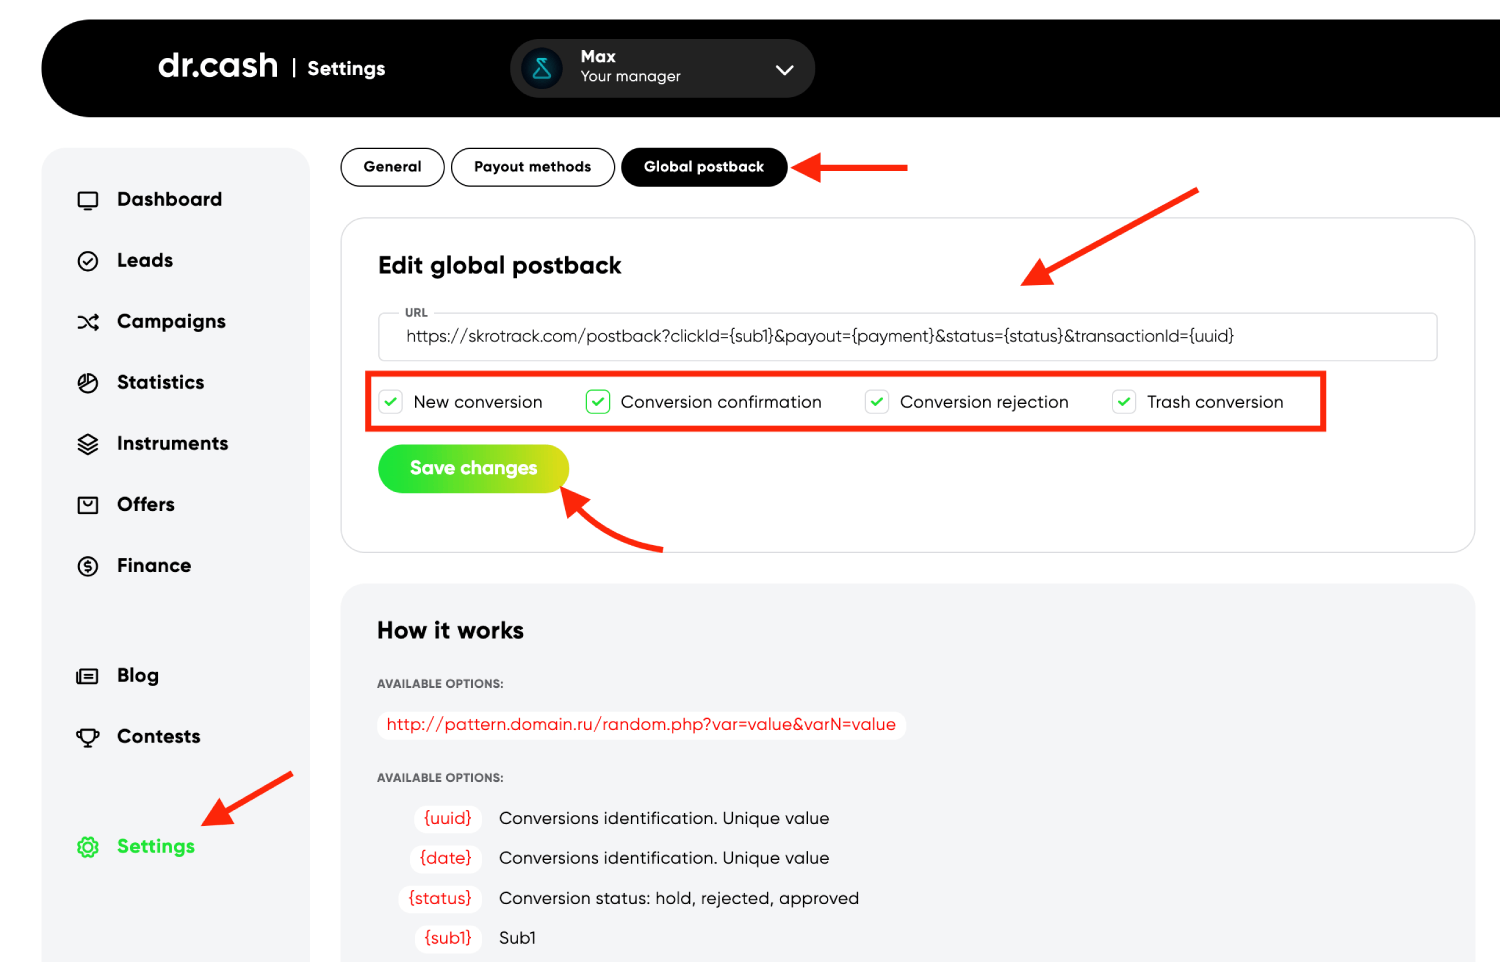Screen dimensions: 1500x962
Task: Click the Leads checkmark circle icon
Action: coord(88,261)
